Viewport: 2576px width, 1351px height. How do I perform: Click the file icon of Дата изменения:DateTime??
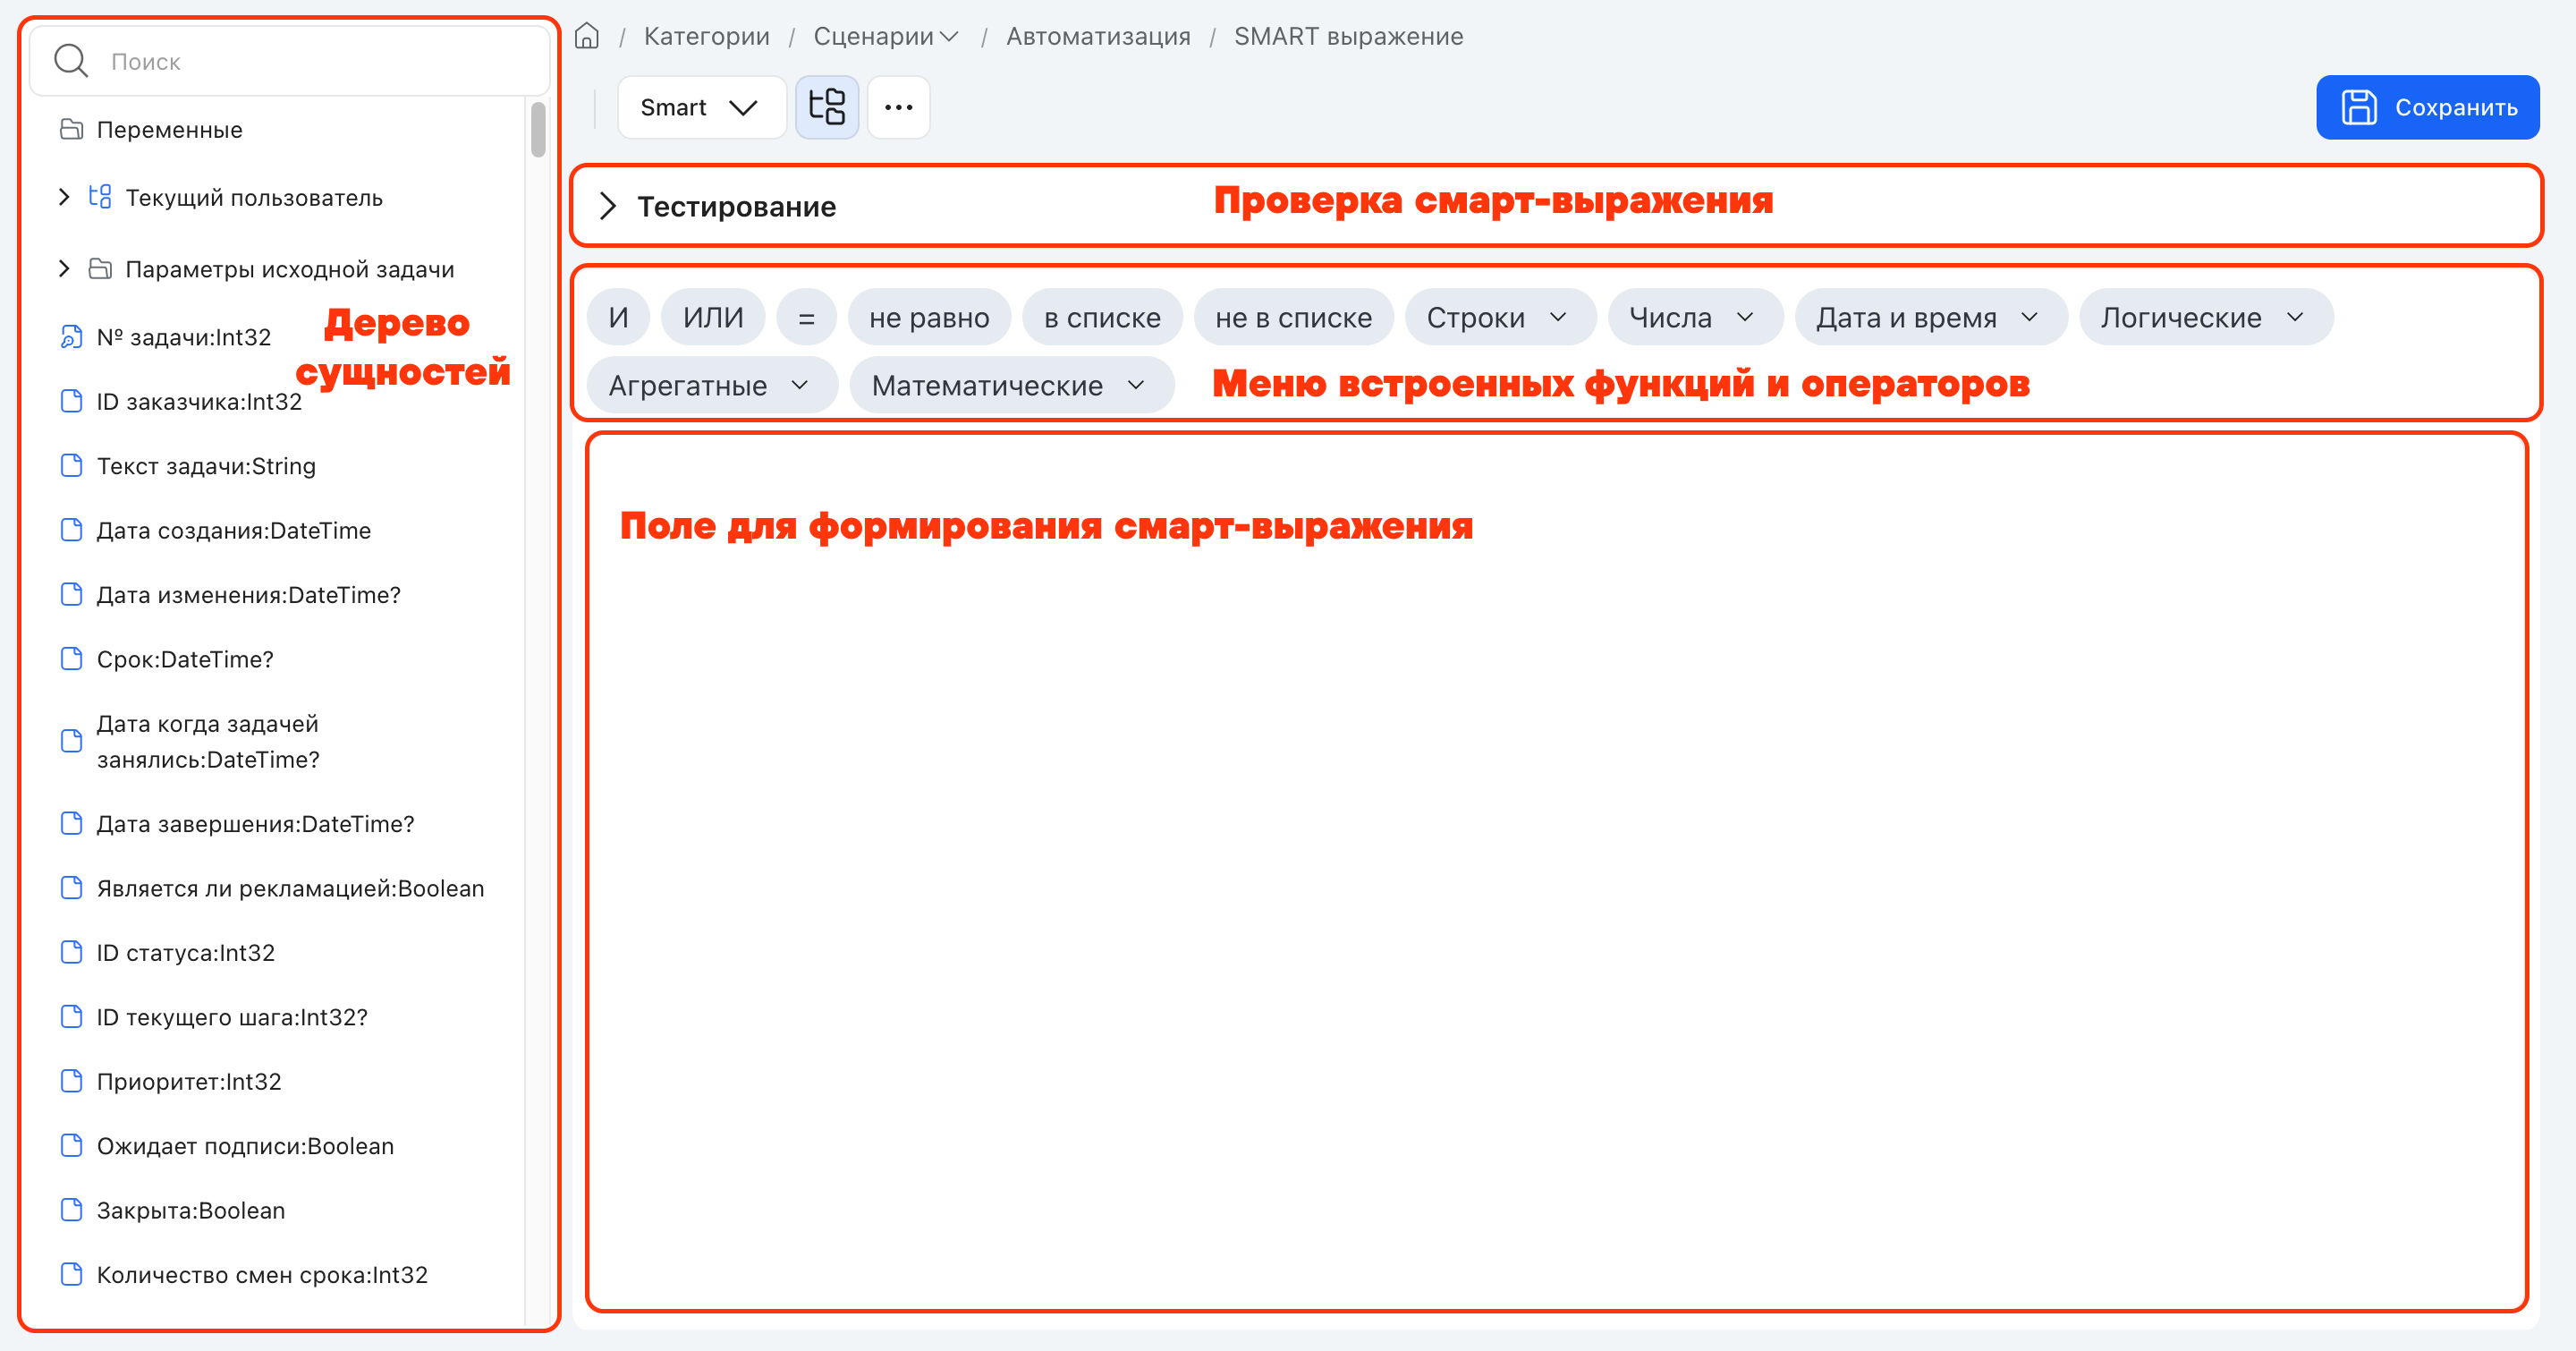click(71, 594)
